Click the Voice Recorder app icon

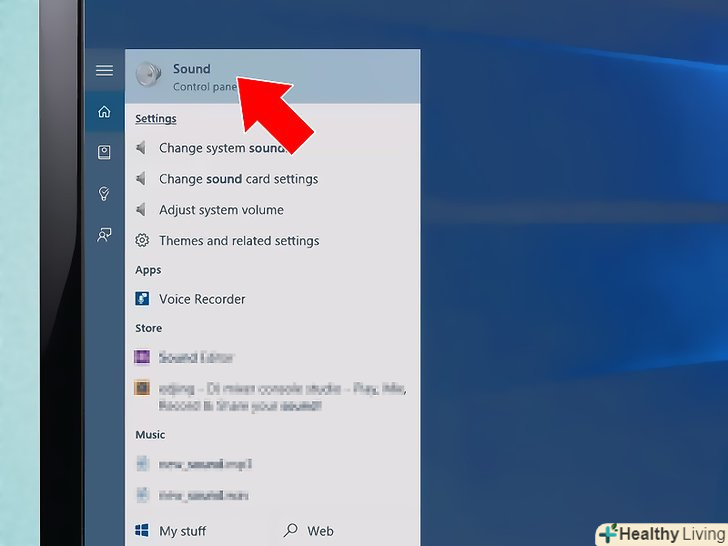tap(142, 299)
